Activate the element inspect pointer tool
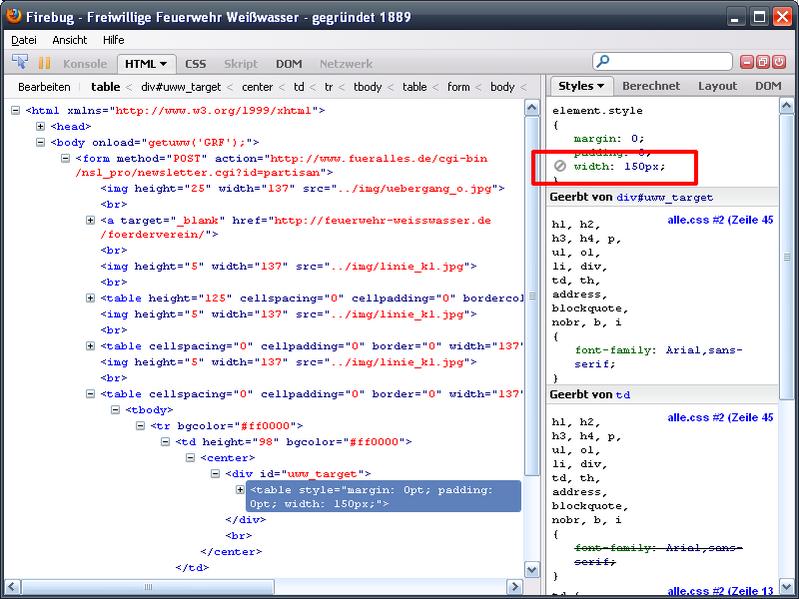The image size is (799, 599). pyautogui.click(x=19, y=63)
